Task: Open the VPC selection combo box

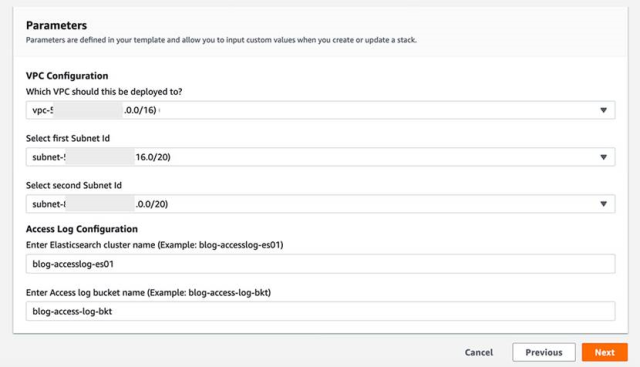Action: coord(320,110)
